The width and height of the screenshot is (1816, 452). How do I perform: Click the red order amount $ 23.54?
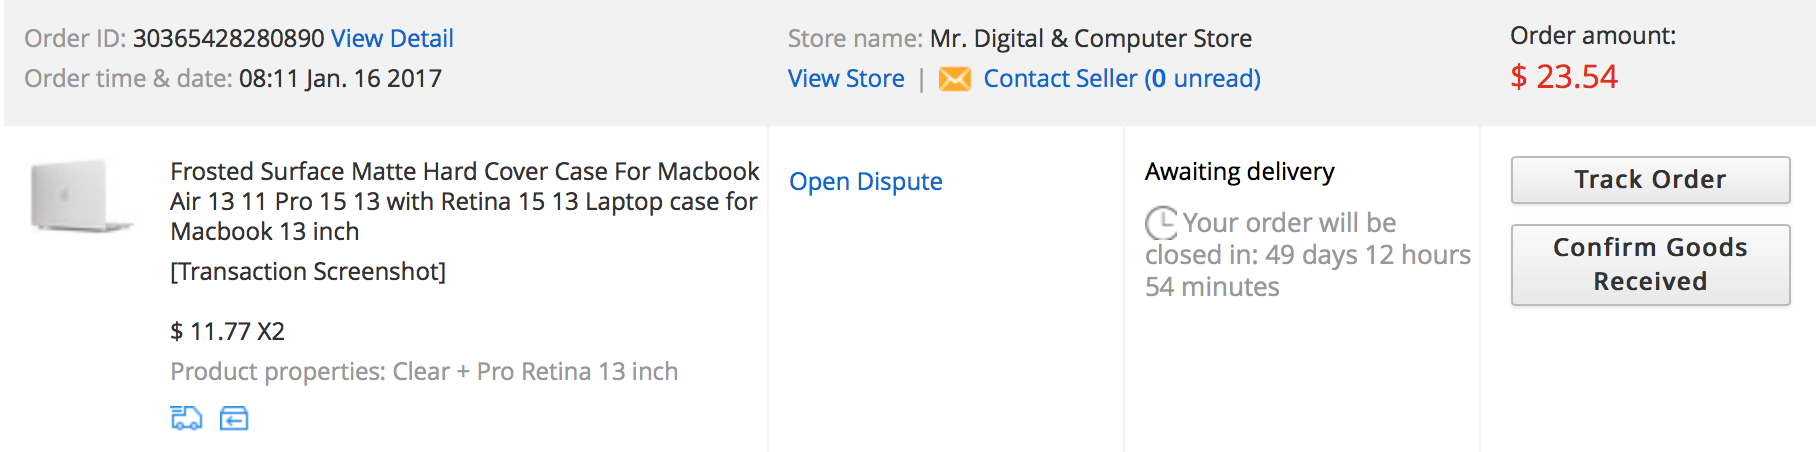coord(1564,77)
